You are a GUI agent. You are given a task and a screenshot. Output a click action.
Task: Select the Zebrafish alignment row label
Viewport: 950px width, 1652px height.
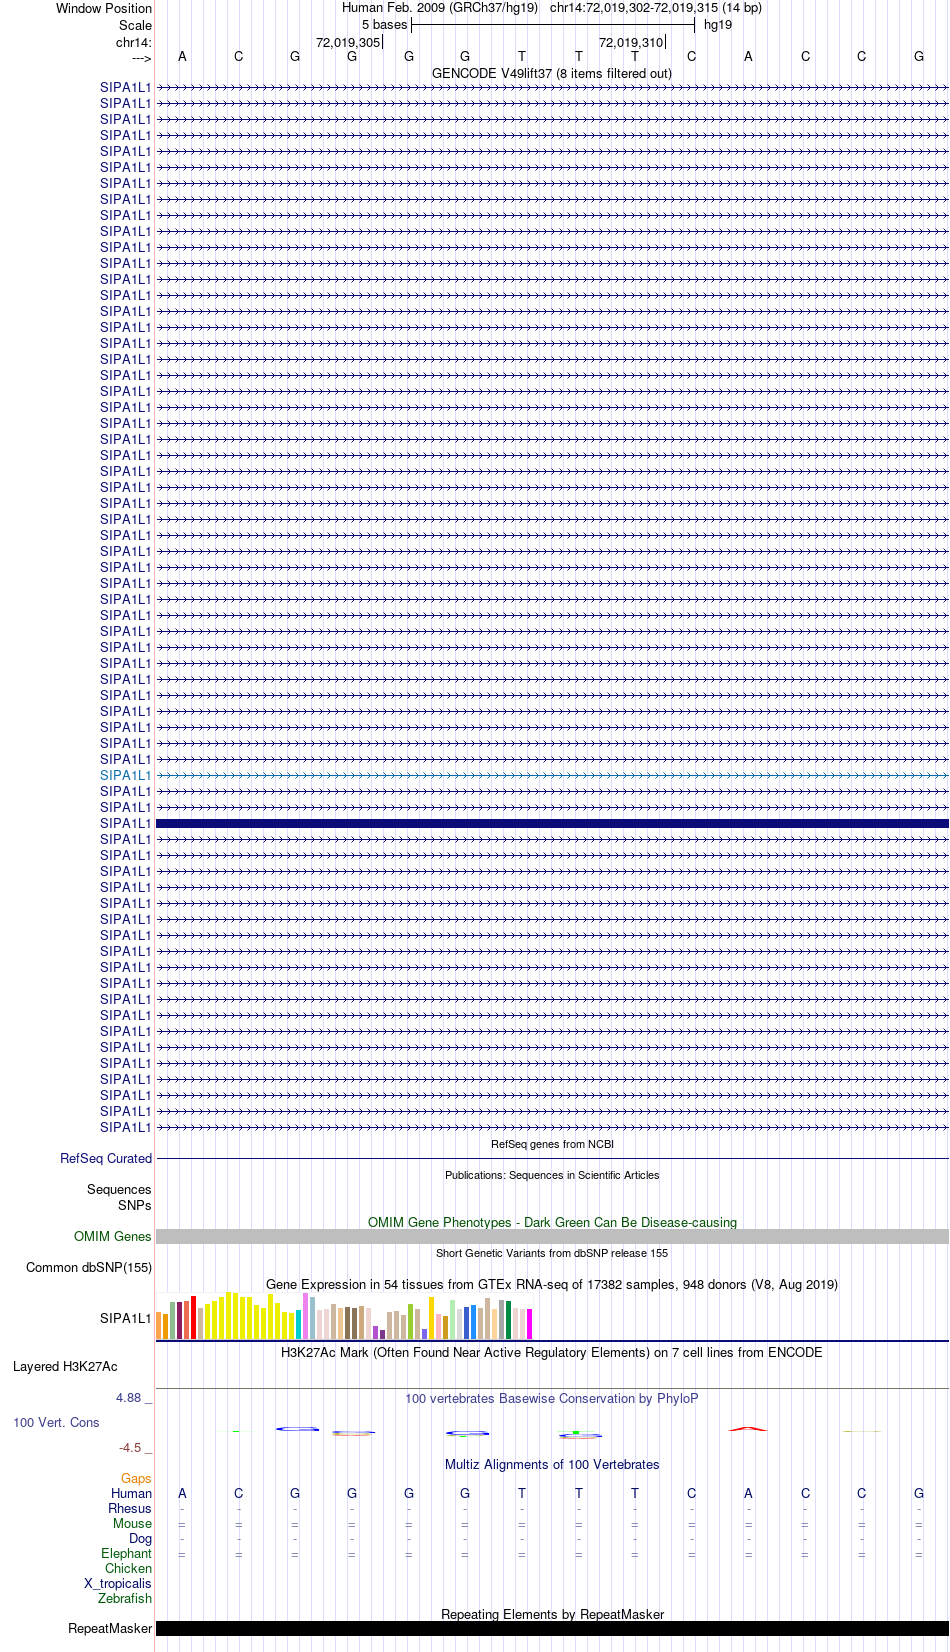pos(125,1598)
